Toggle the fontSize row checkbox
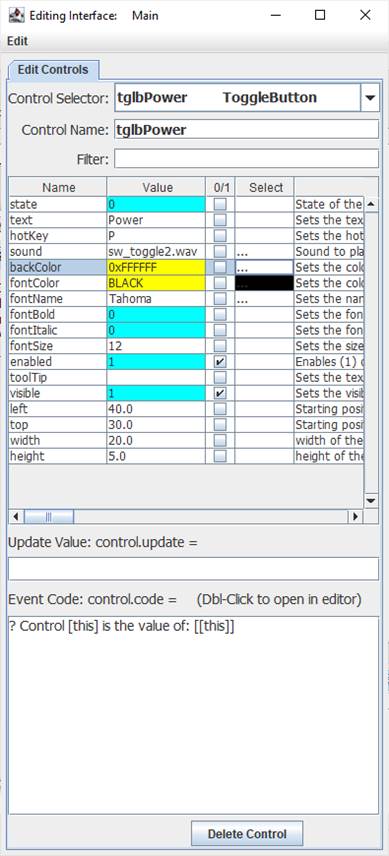The image size is (389, 856). tap(220, 346)
